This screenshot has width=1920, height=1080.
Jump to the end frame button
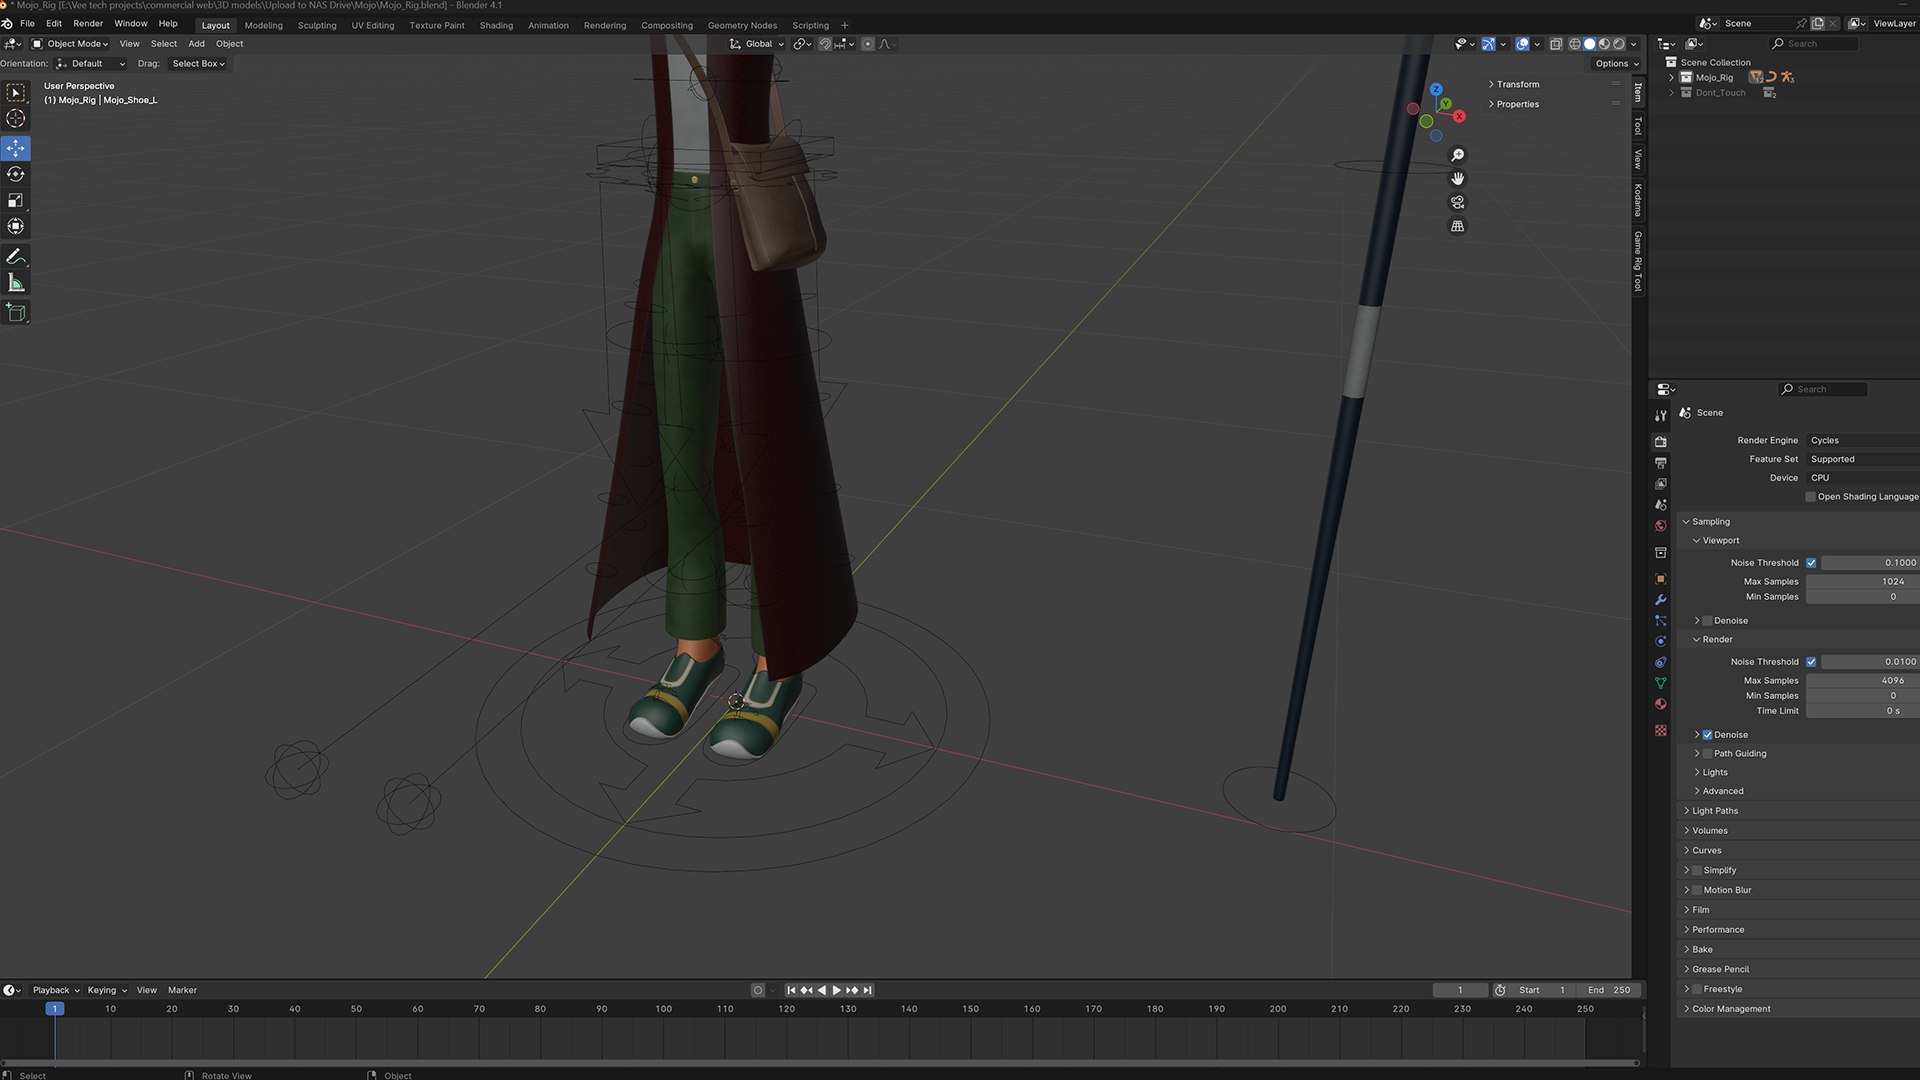click(x=868, y=990)
